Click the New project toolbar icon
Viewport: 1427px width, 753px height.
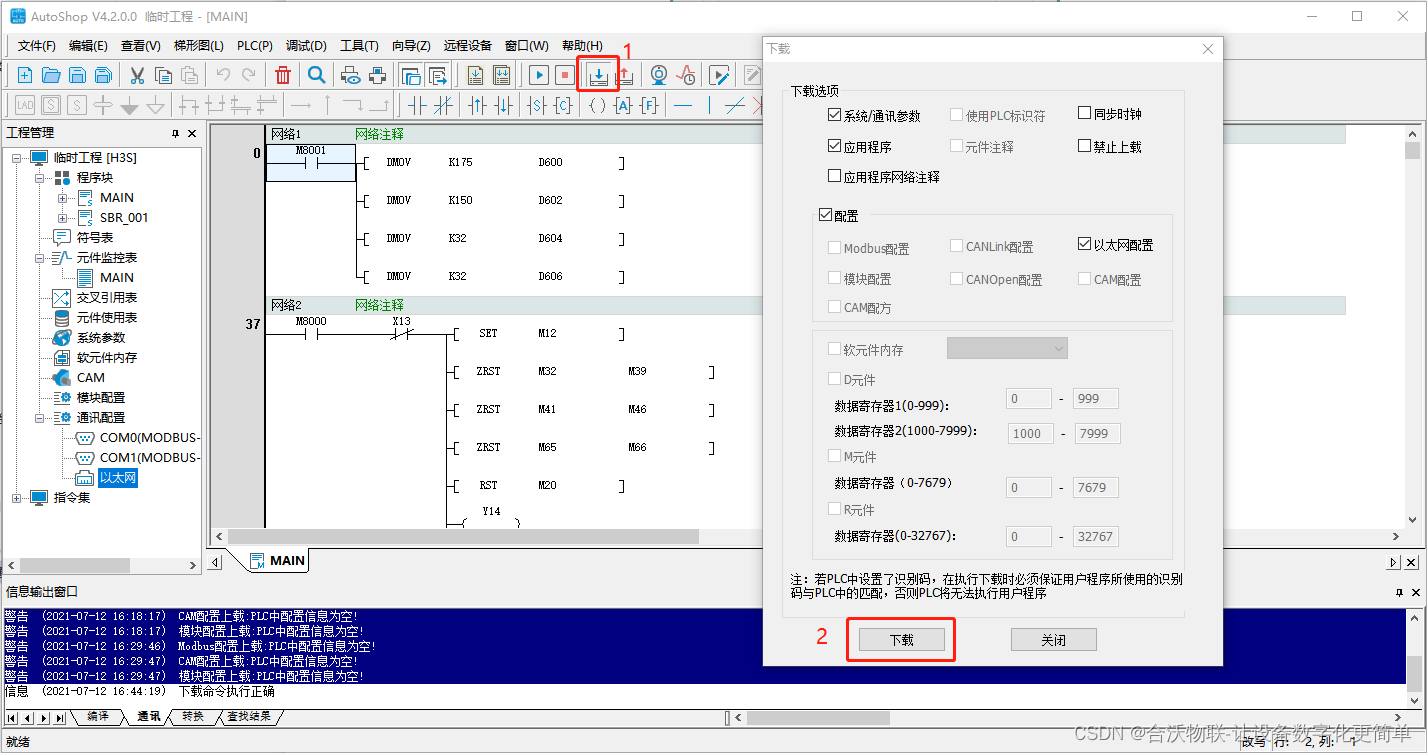pyautogui.click(x=25, y=75)
